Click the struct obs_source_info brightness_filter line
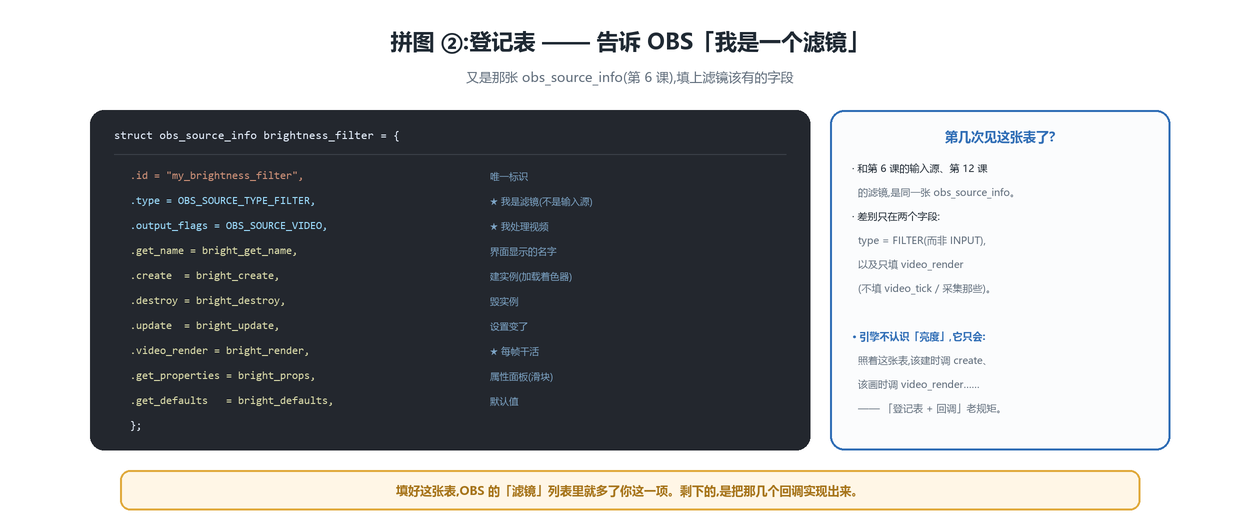1260x520 pixels. pyautogui.click(x=257, y=135)
